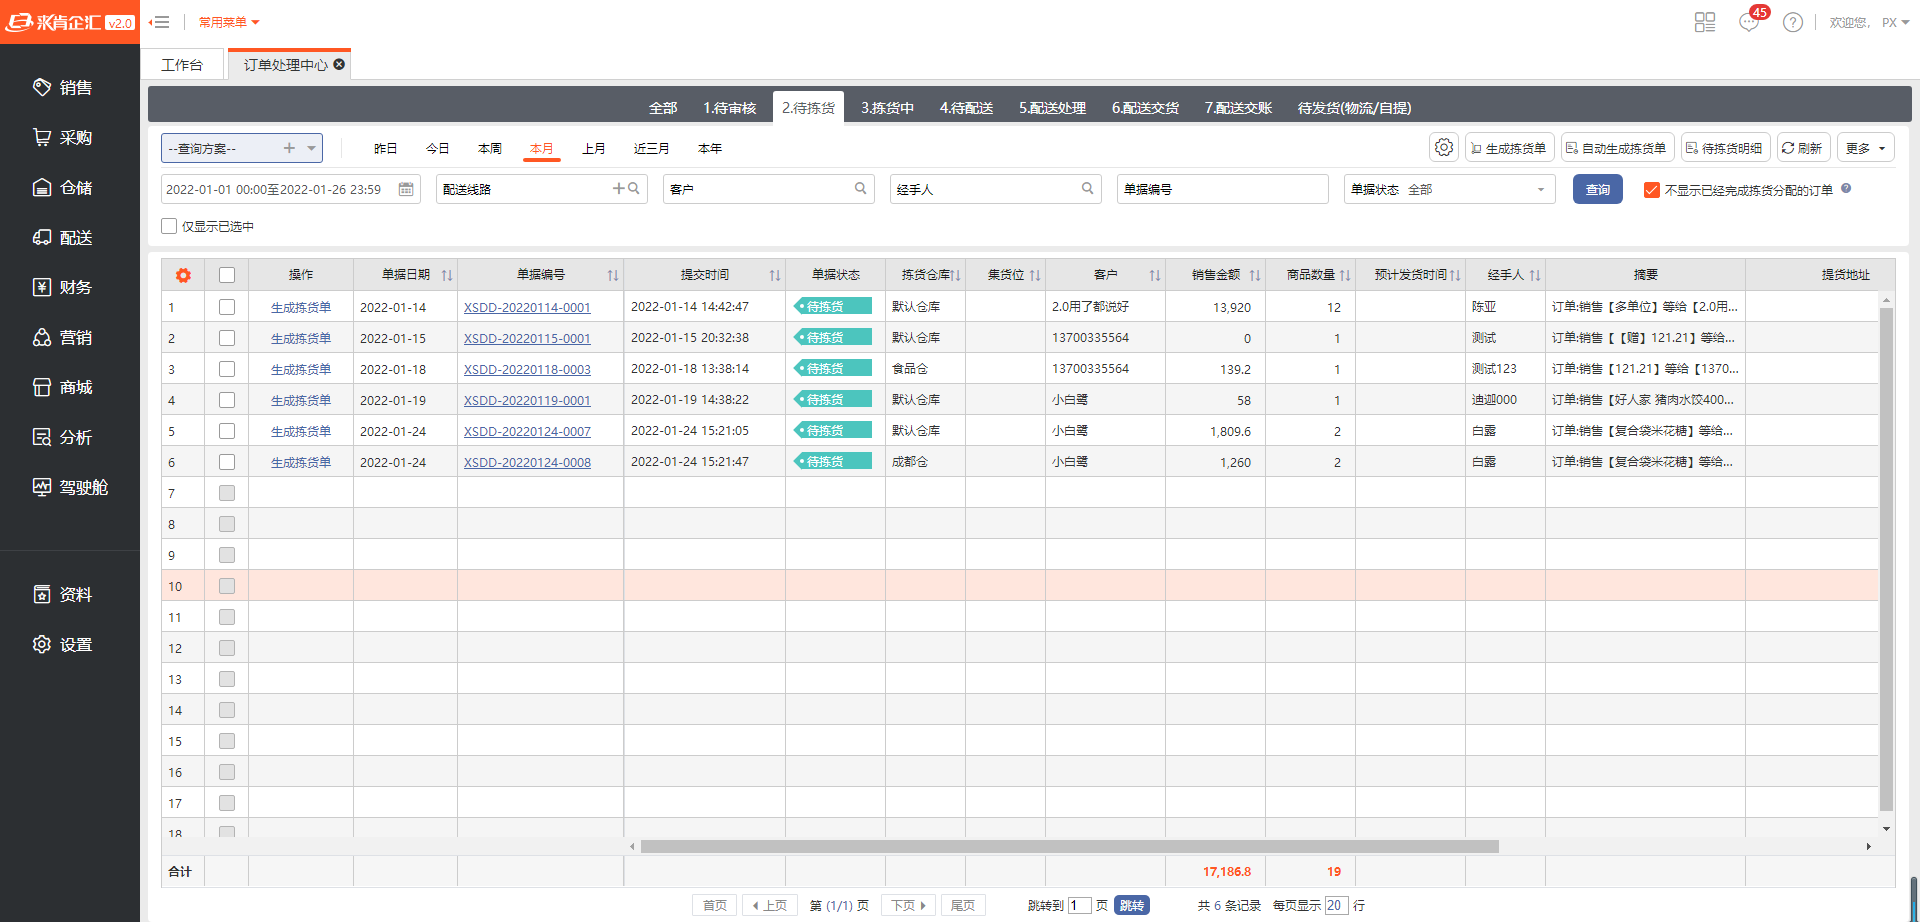Screen dimensions: 1920x922
Task: Close the 订单处理中心 tab
Action: [x=340, y=64]
